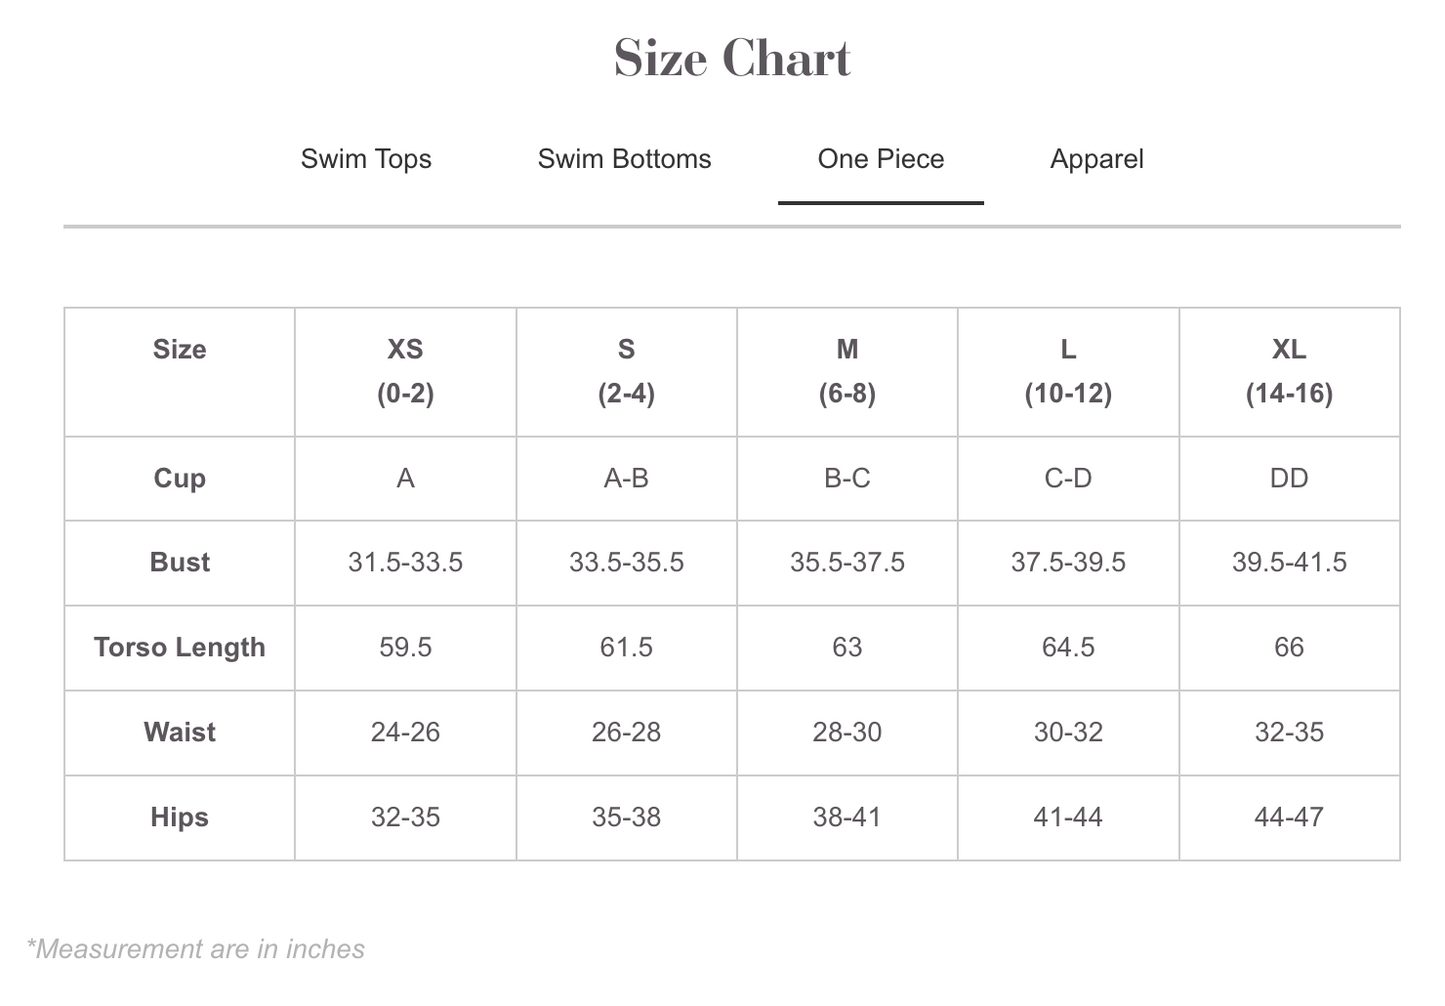1445x1006 pixels.
Task: Select the XL (14-16) size column
Action: [x=1289, y=371]
